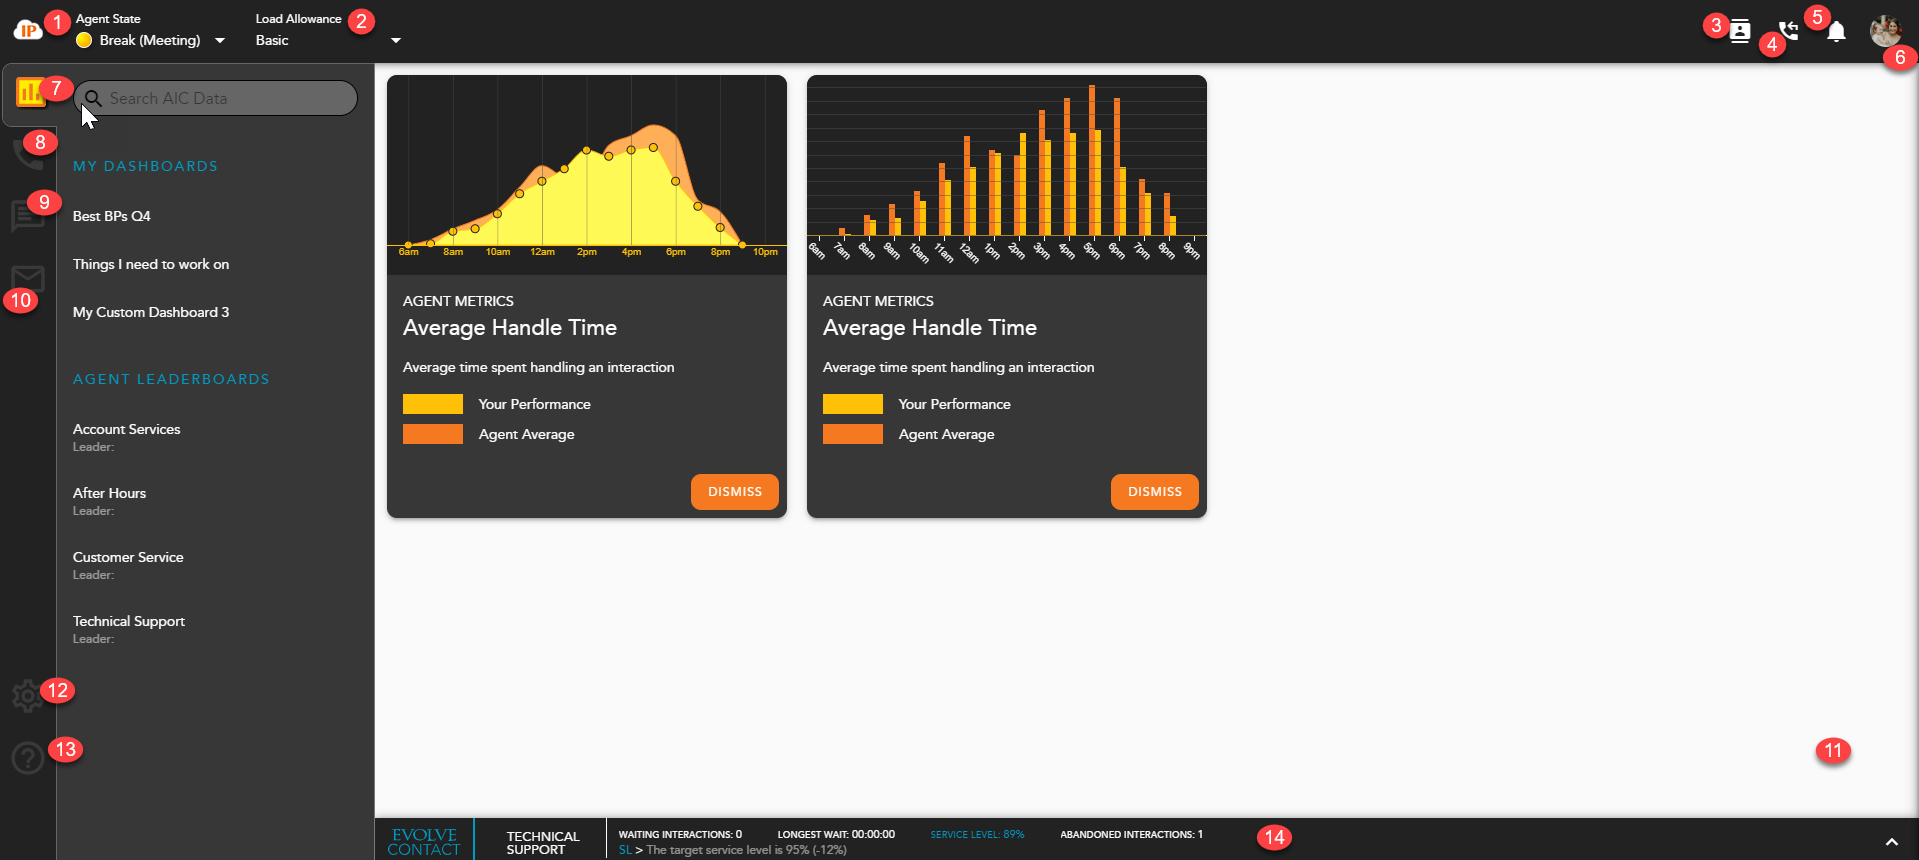The width and height of the screenshot is (1919, 860).
Task: Open the chat messages sidebar icon
Action: pyautogui.click(x=27, y=215)
